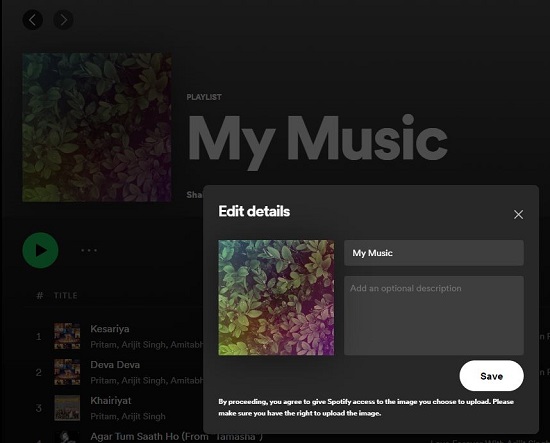Select the song Khairiyat
This screenshot has height=443, width=550.
(x=111, y=401)
